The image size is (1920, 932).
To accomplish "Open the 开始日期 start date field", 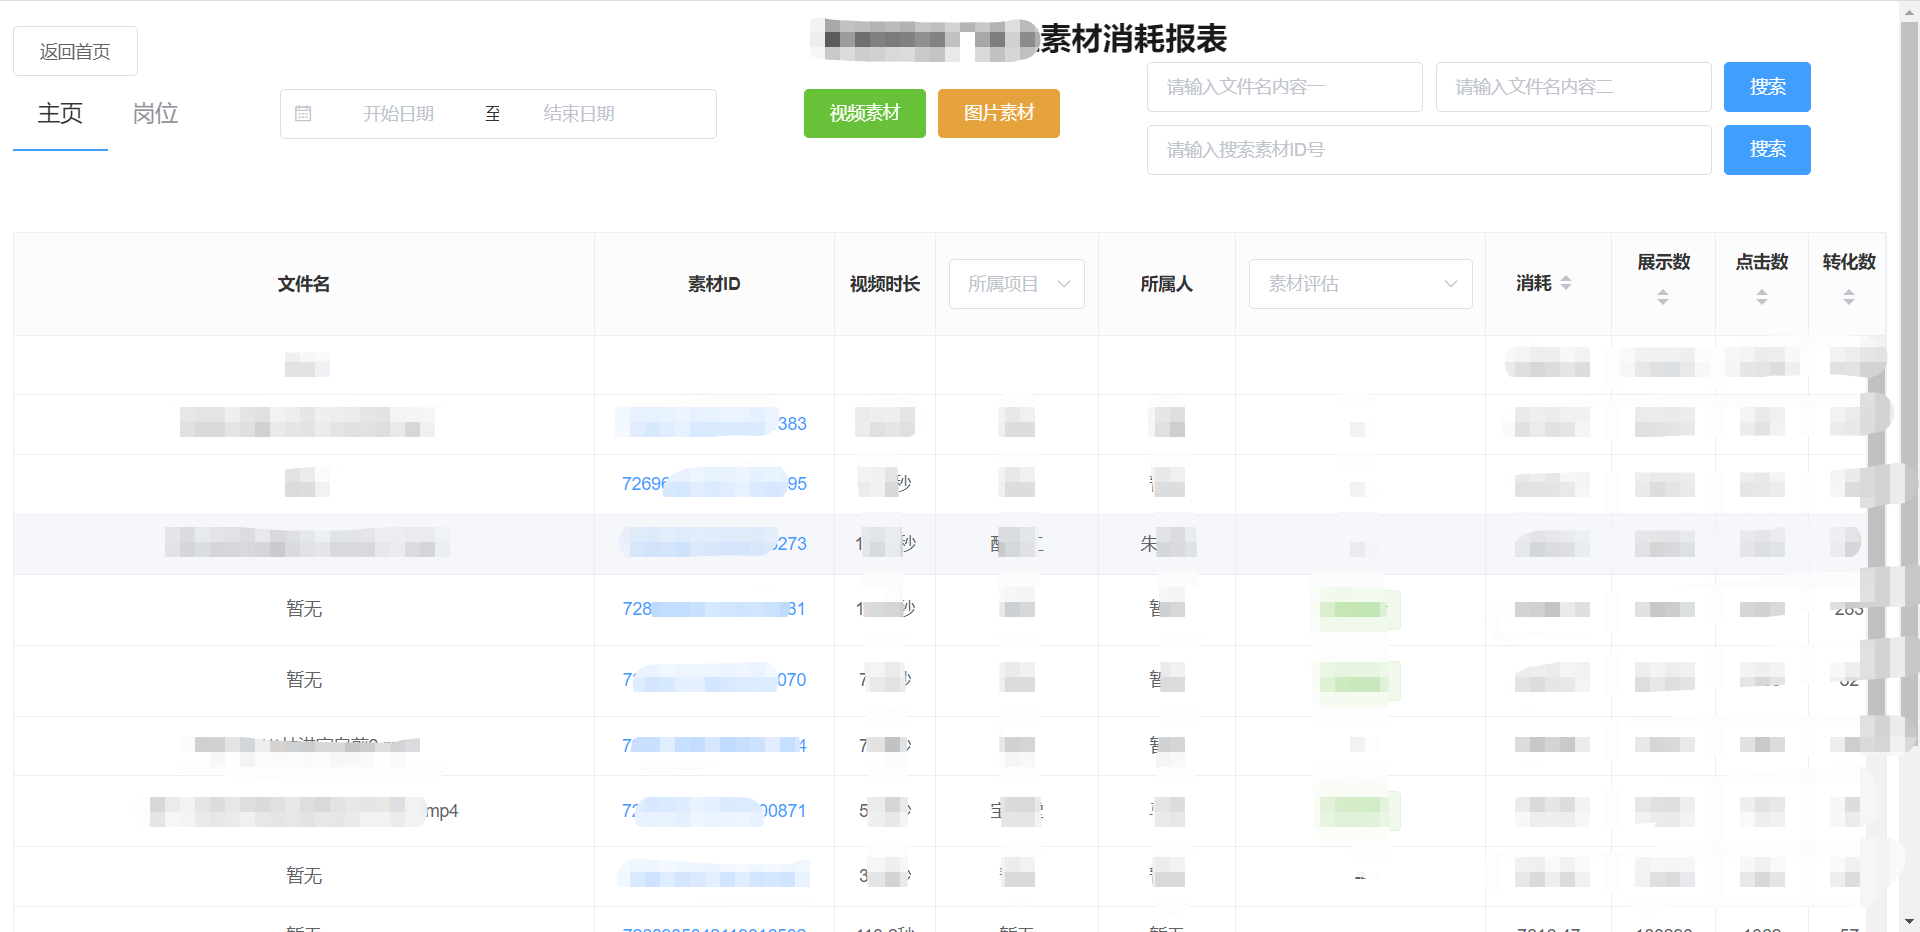I will pos(398,114).
